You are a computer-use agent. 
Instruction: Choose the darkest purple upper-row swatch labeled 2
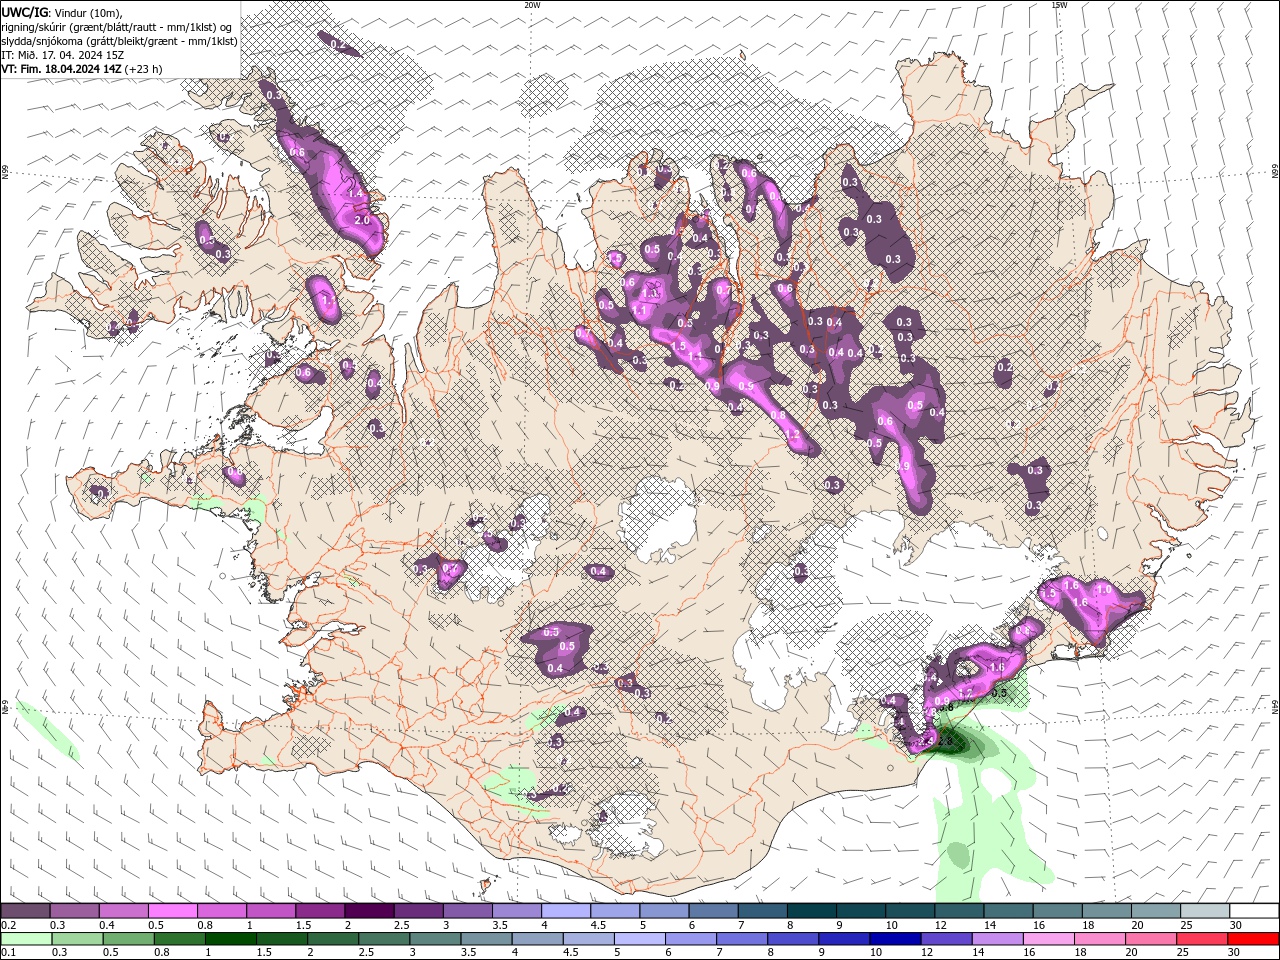coord(369,911)
